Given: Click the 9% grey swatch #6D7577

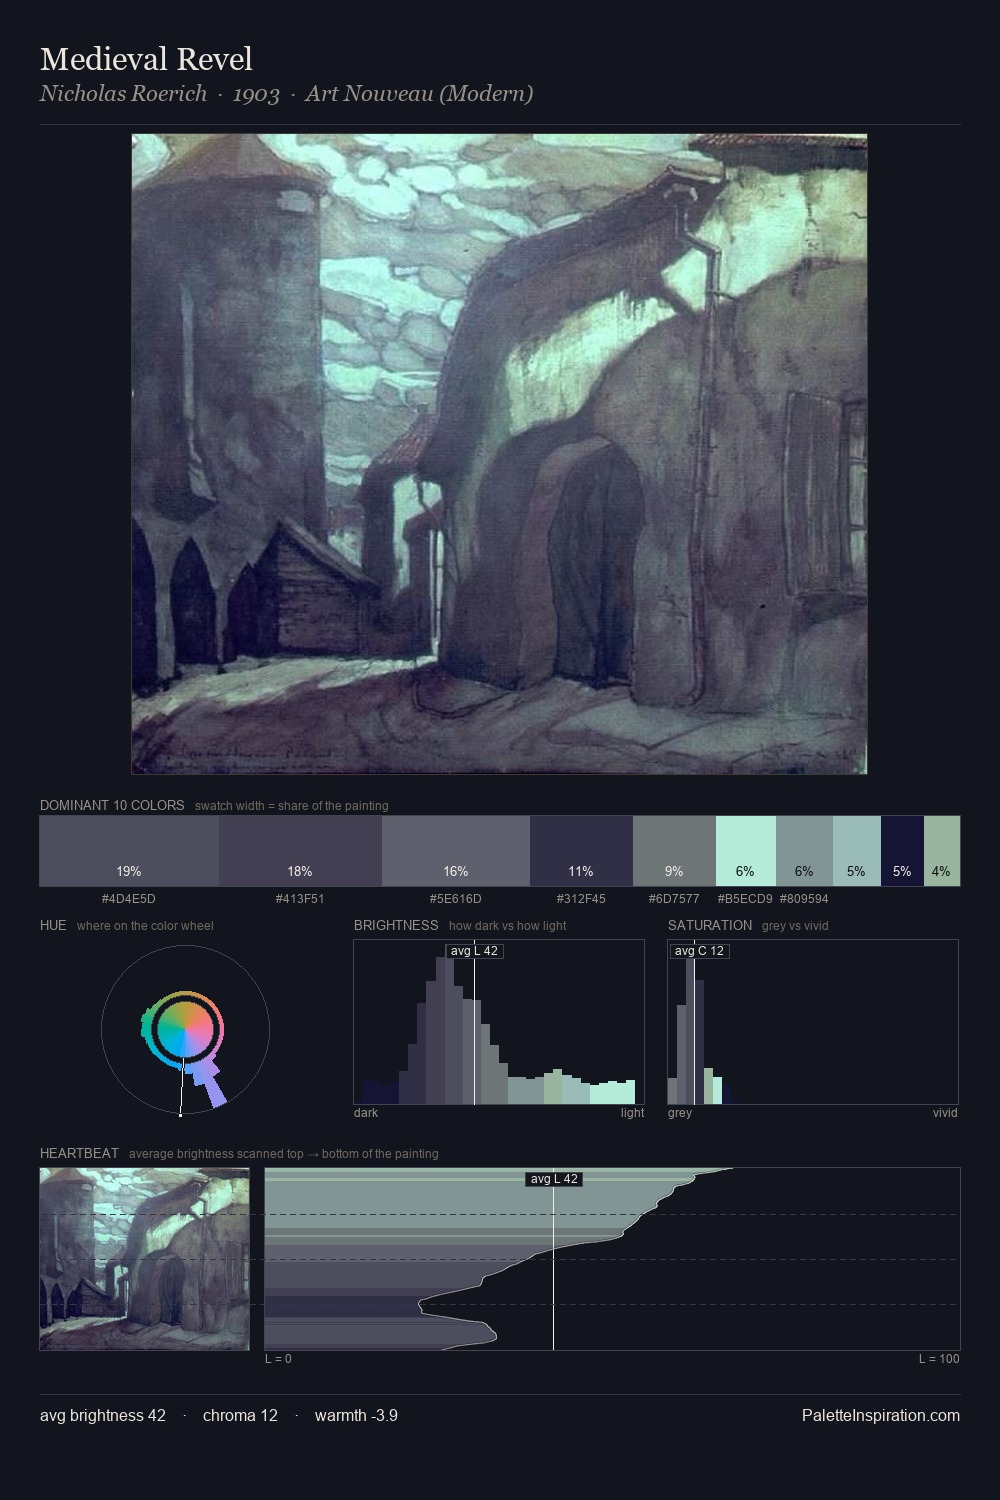Looking at the screenshot, I should coord(674,851).
